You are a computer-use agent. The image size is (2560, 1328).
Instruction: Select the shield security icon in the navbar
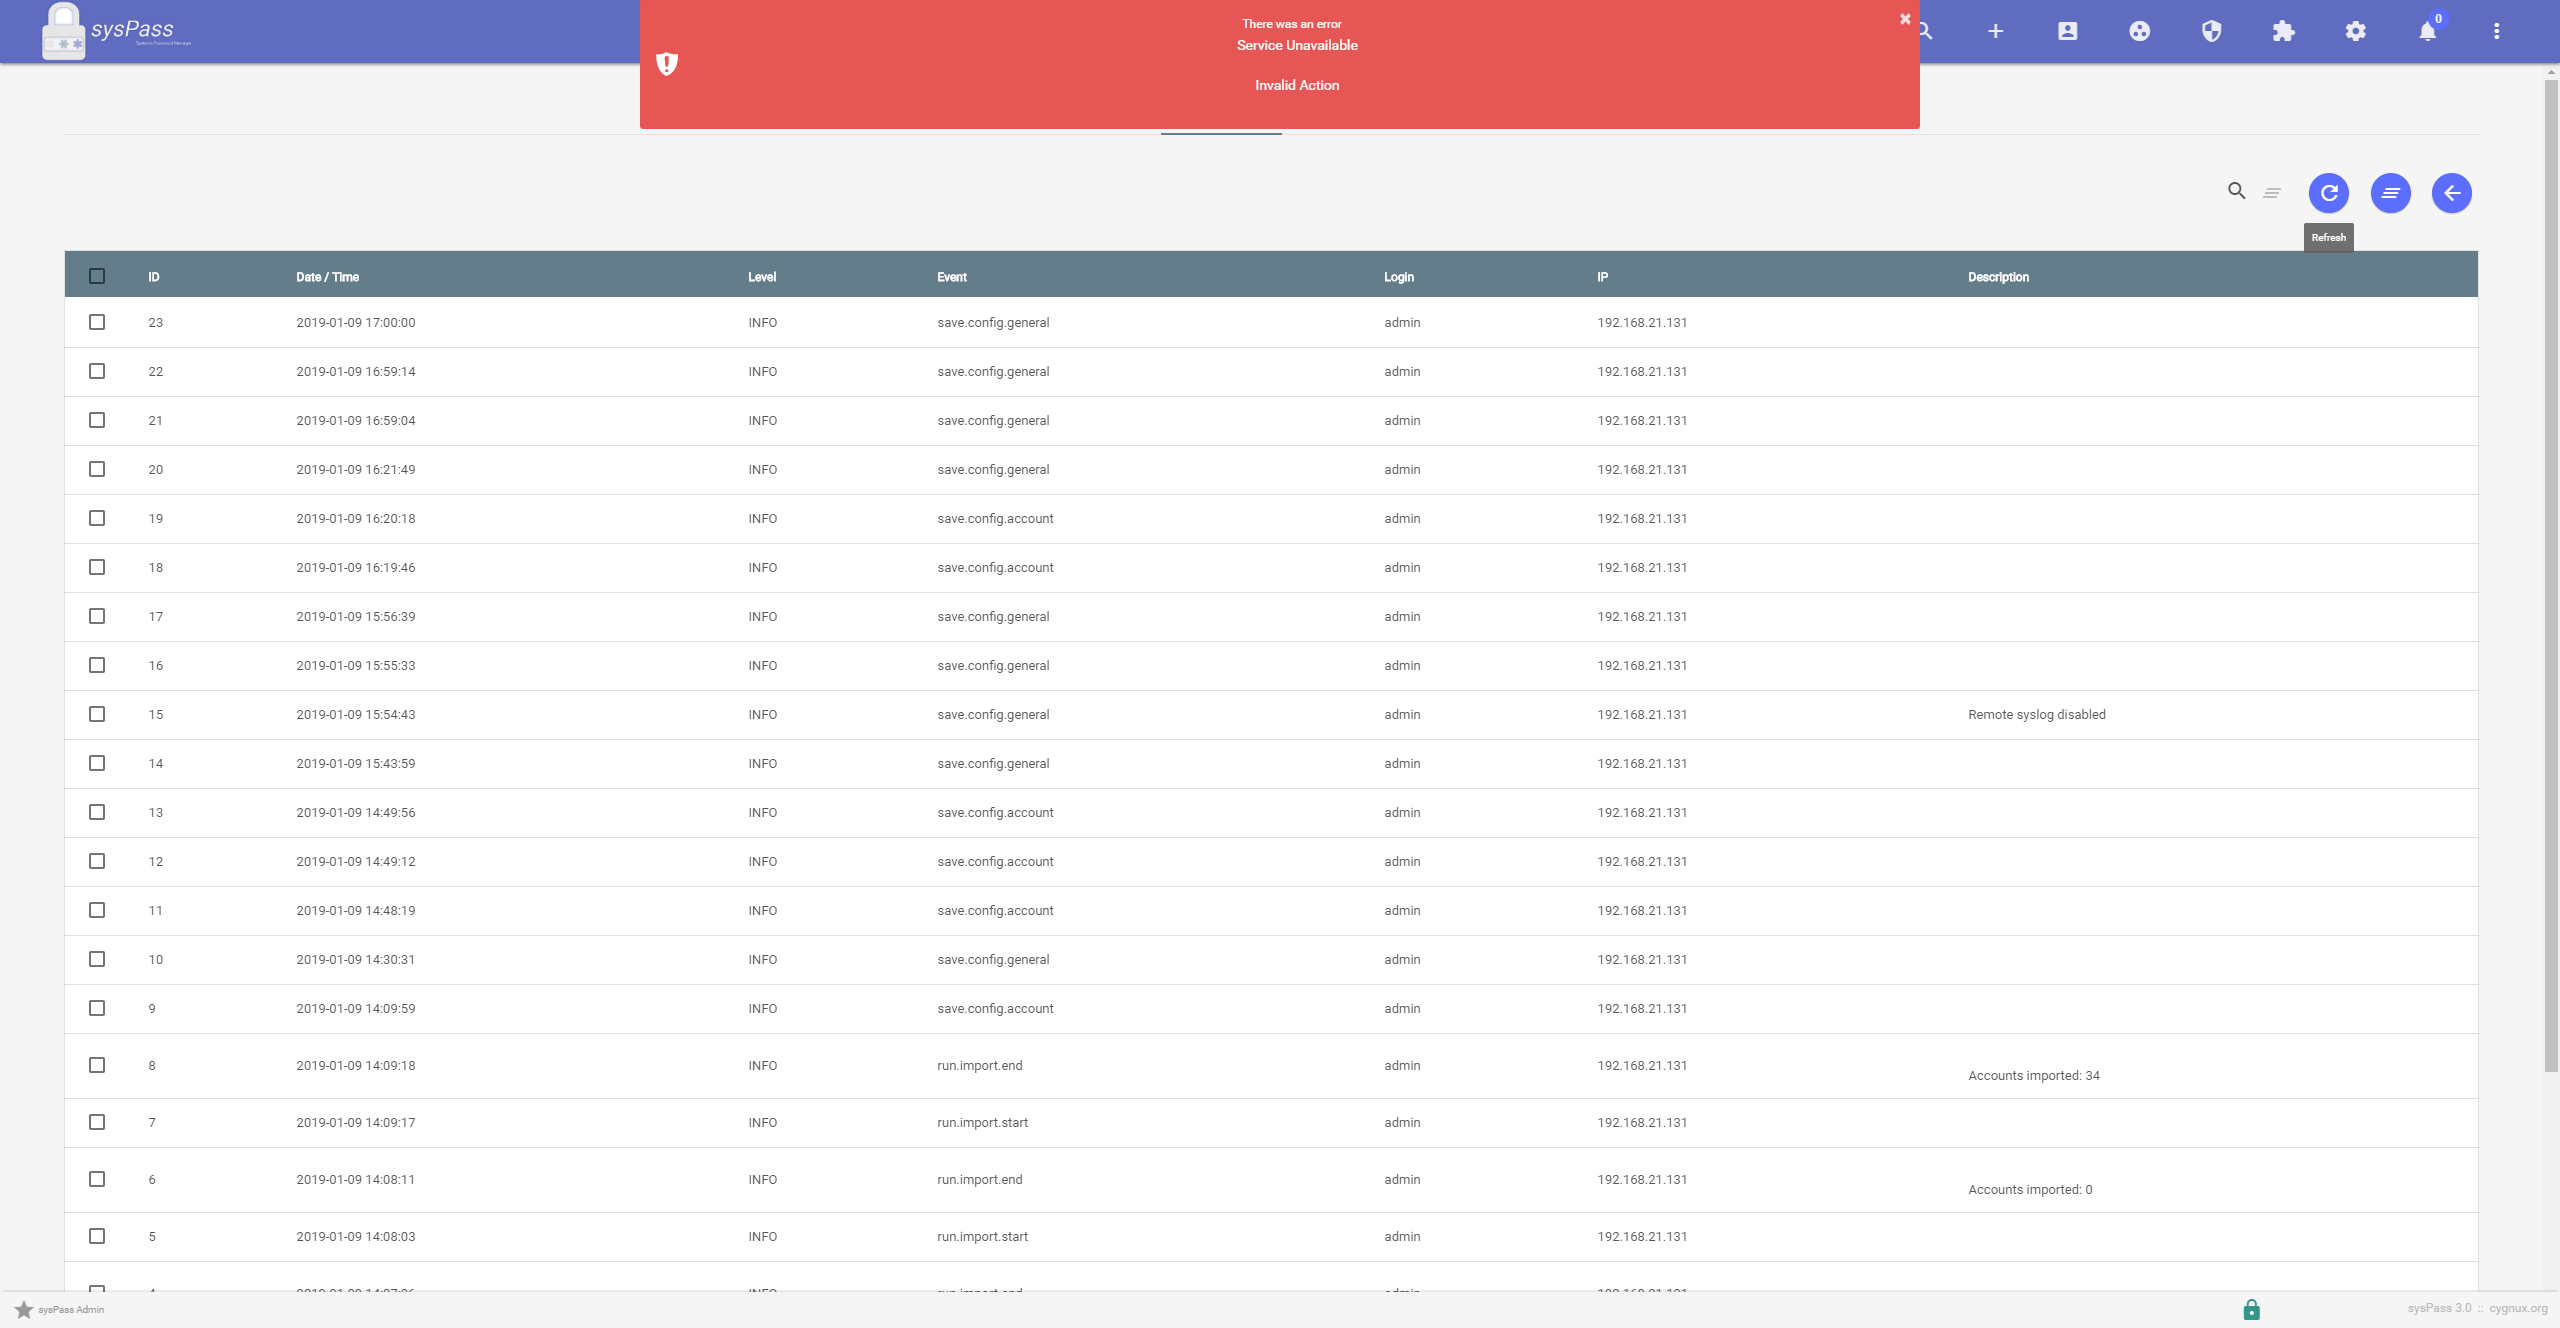coord(2211,31)
